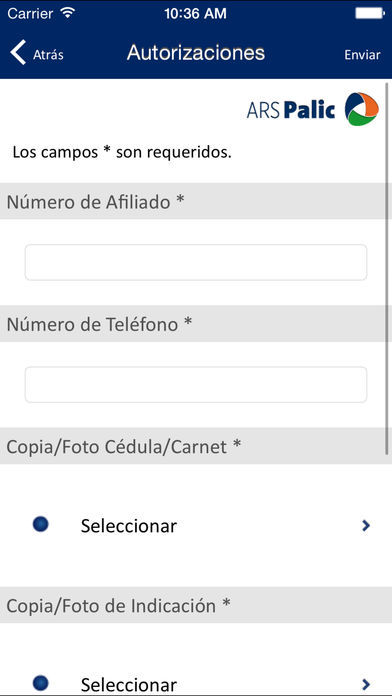Image resolution: width=392 pixels, height=696 pixels.
Task: Tap the Autorizaciones title in header
Action: point(196,53)
